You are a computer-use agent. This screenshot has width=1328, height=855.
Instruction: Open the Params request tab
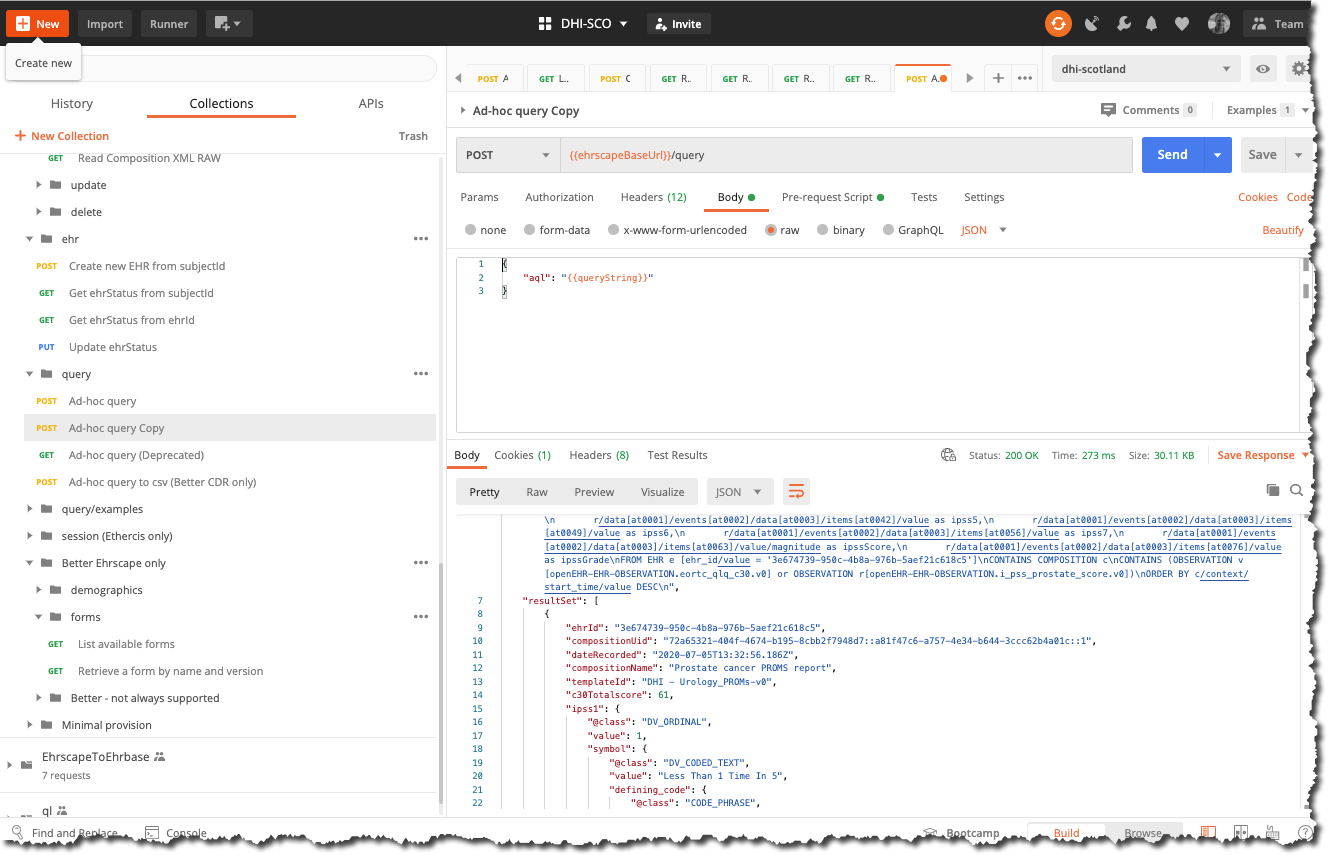pyautogui.click(x=480, y=197)
